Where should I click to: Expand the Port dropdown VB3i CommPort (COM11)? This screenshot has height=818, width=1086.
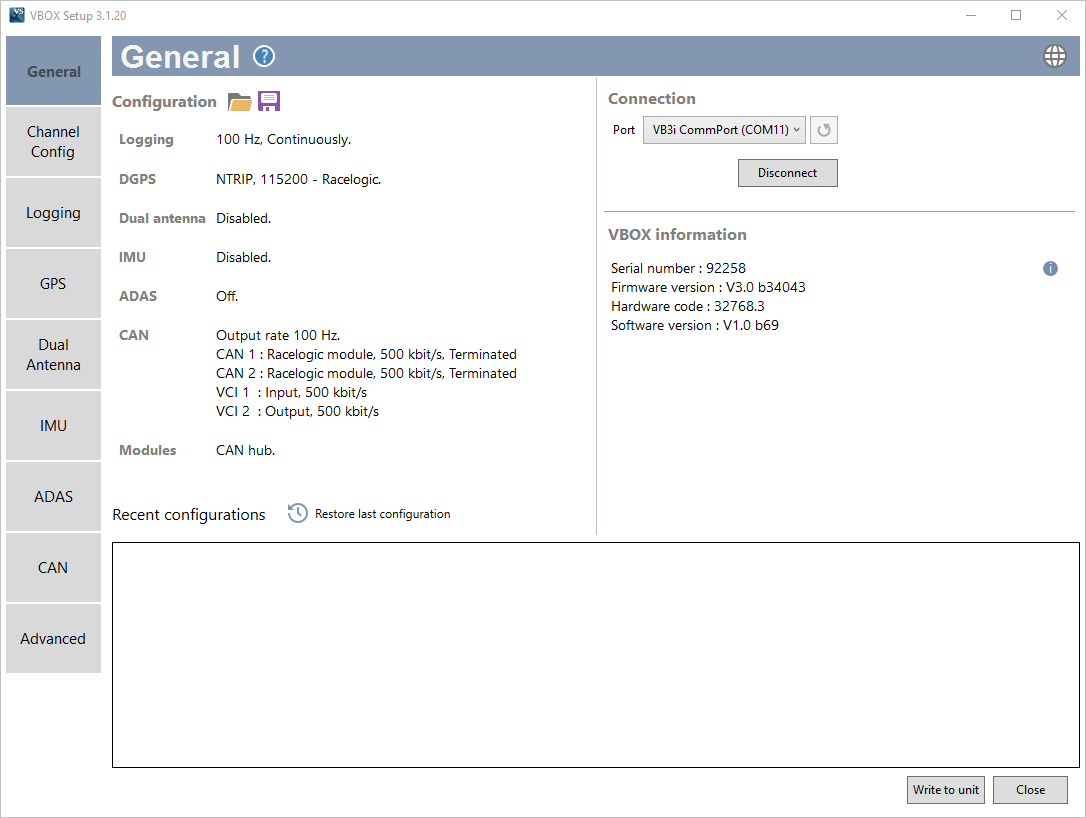[724, 130]
